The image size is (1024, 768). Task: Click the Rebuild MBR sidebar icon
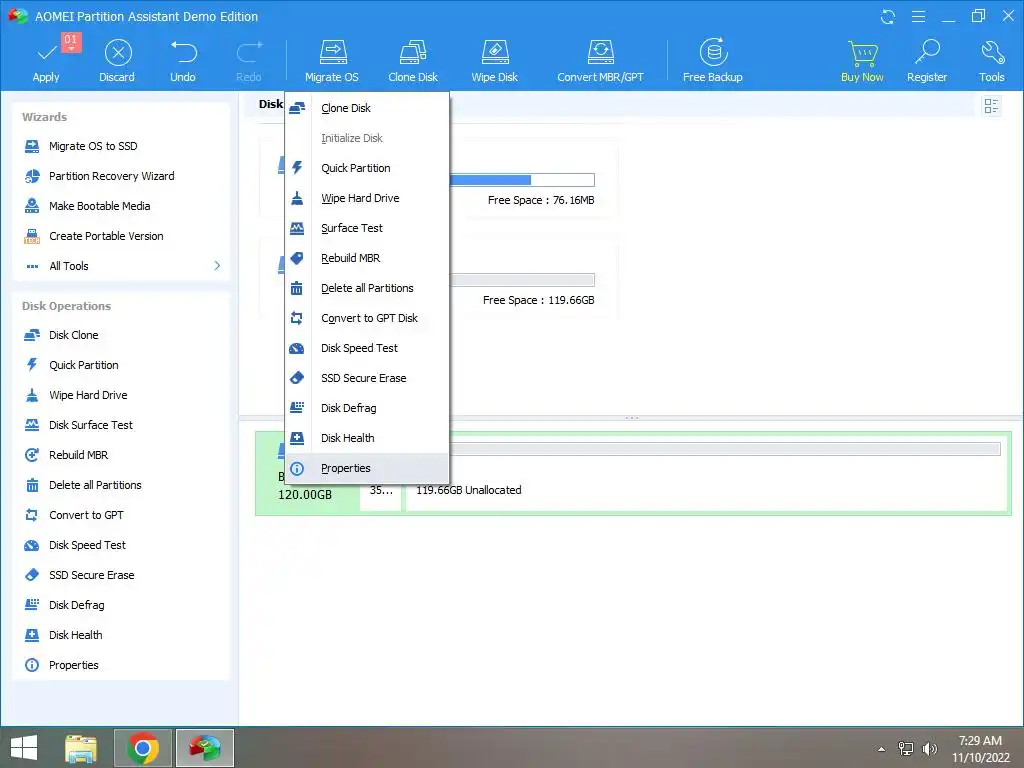32,455
